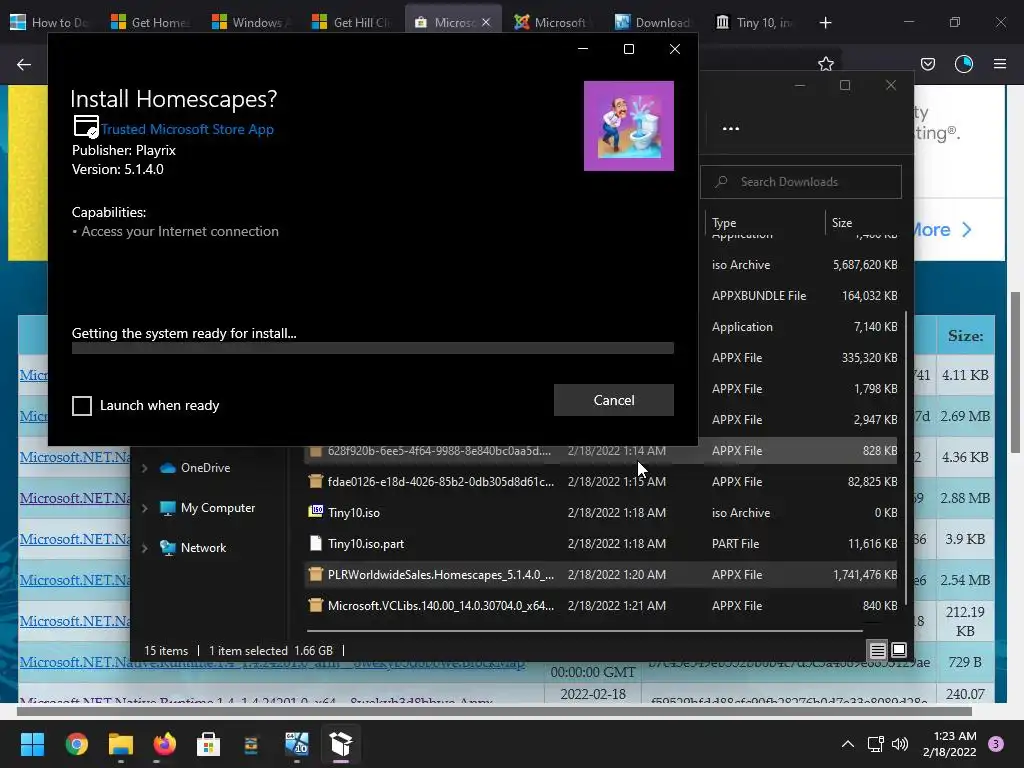Click the Search Downloads field
1024x768 pixels.
(x=801, y=182)
